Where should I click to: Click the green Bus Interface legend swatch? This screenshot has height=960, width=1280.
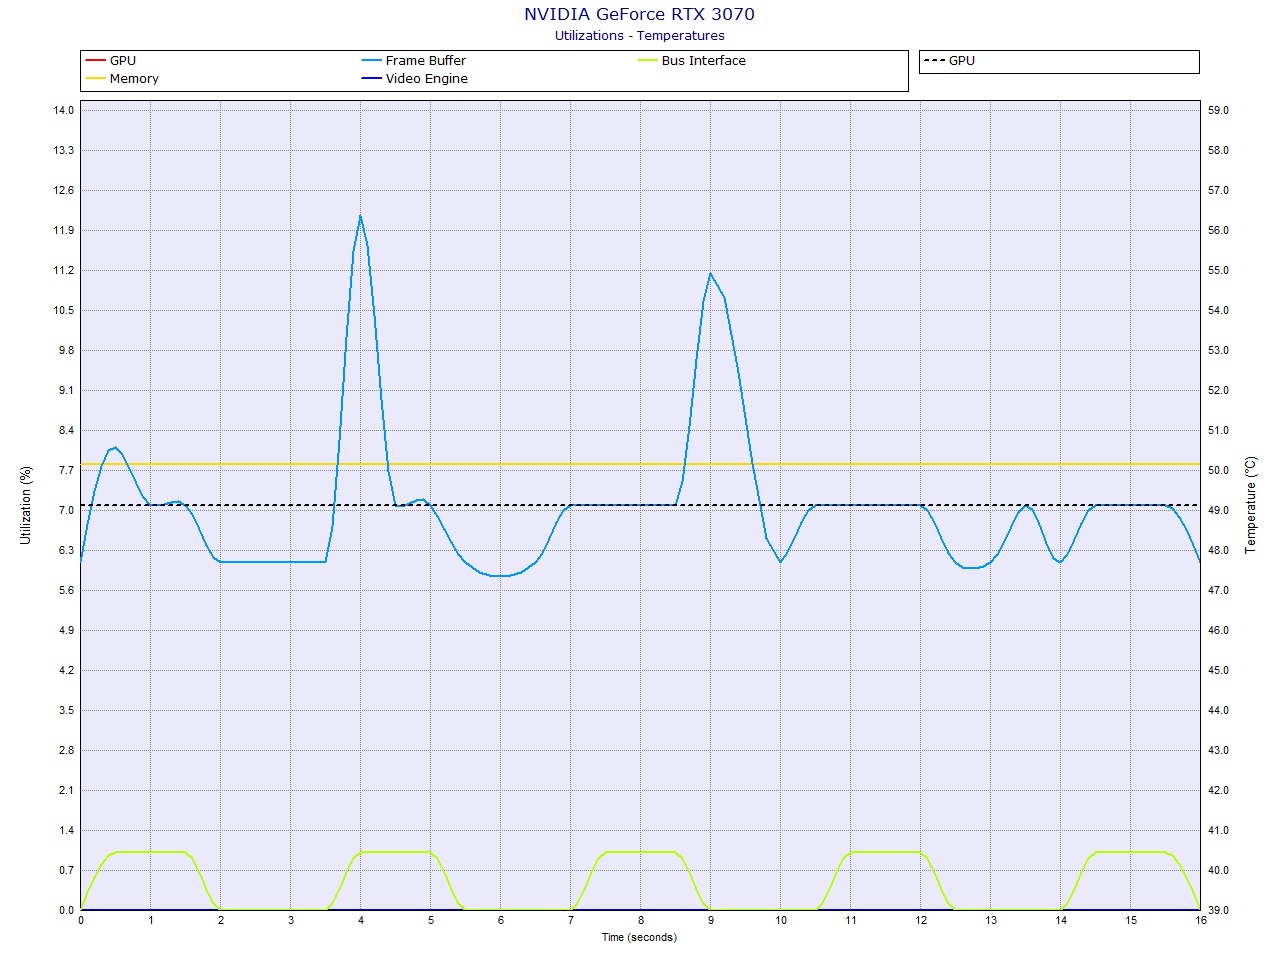[x=648, y=61]
